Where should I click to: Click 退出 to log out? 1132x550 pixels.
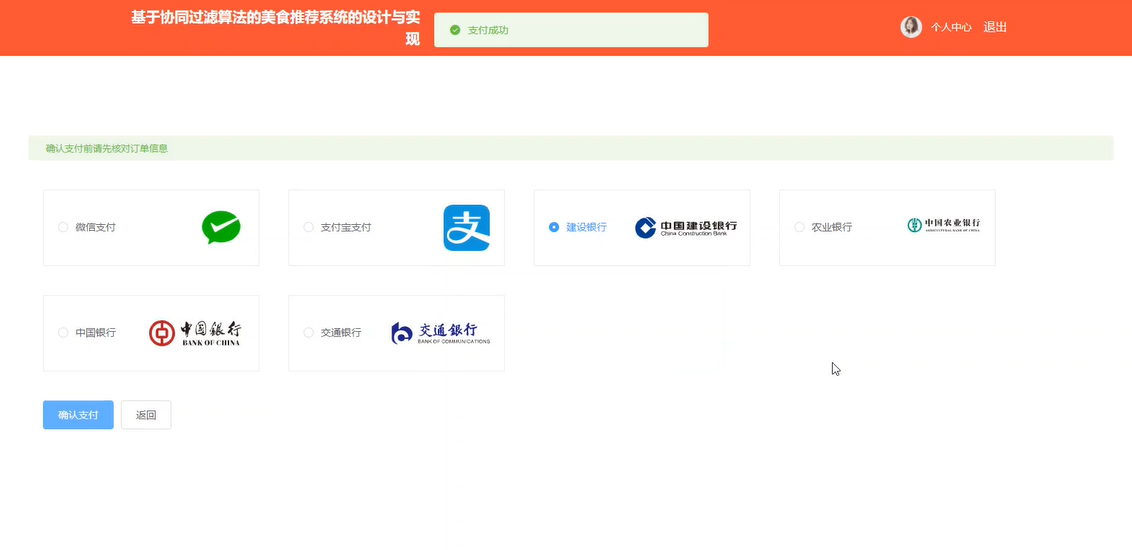pos(995,27)
